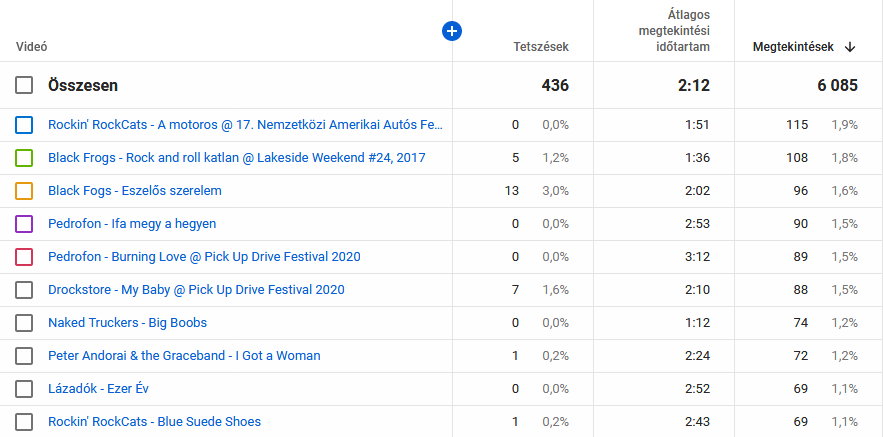Screen dimensions: 883x437
Task: Select the checkbox for Naked Truckers video
Action: click(x=25, y=323)
